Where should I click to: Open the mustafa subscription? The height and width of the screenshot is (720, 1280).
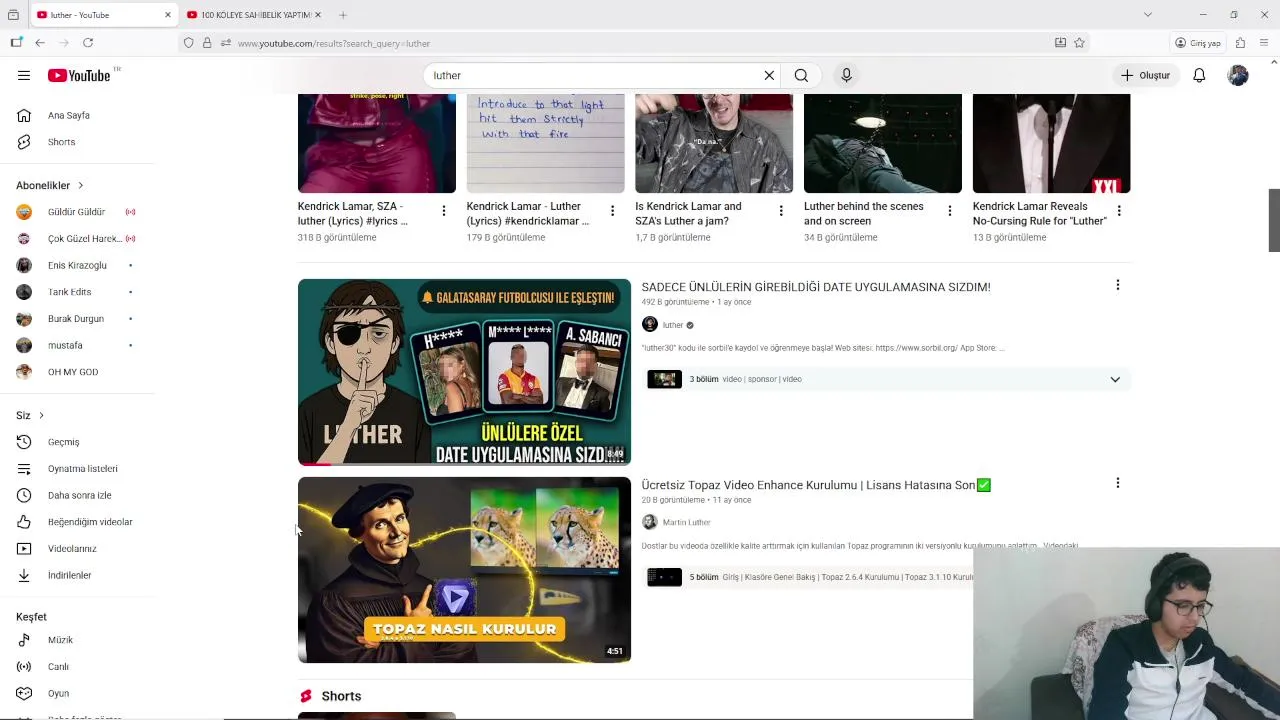(x=78, y=345)
